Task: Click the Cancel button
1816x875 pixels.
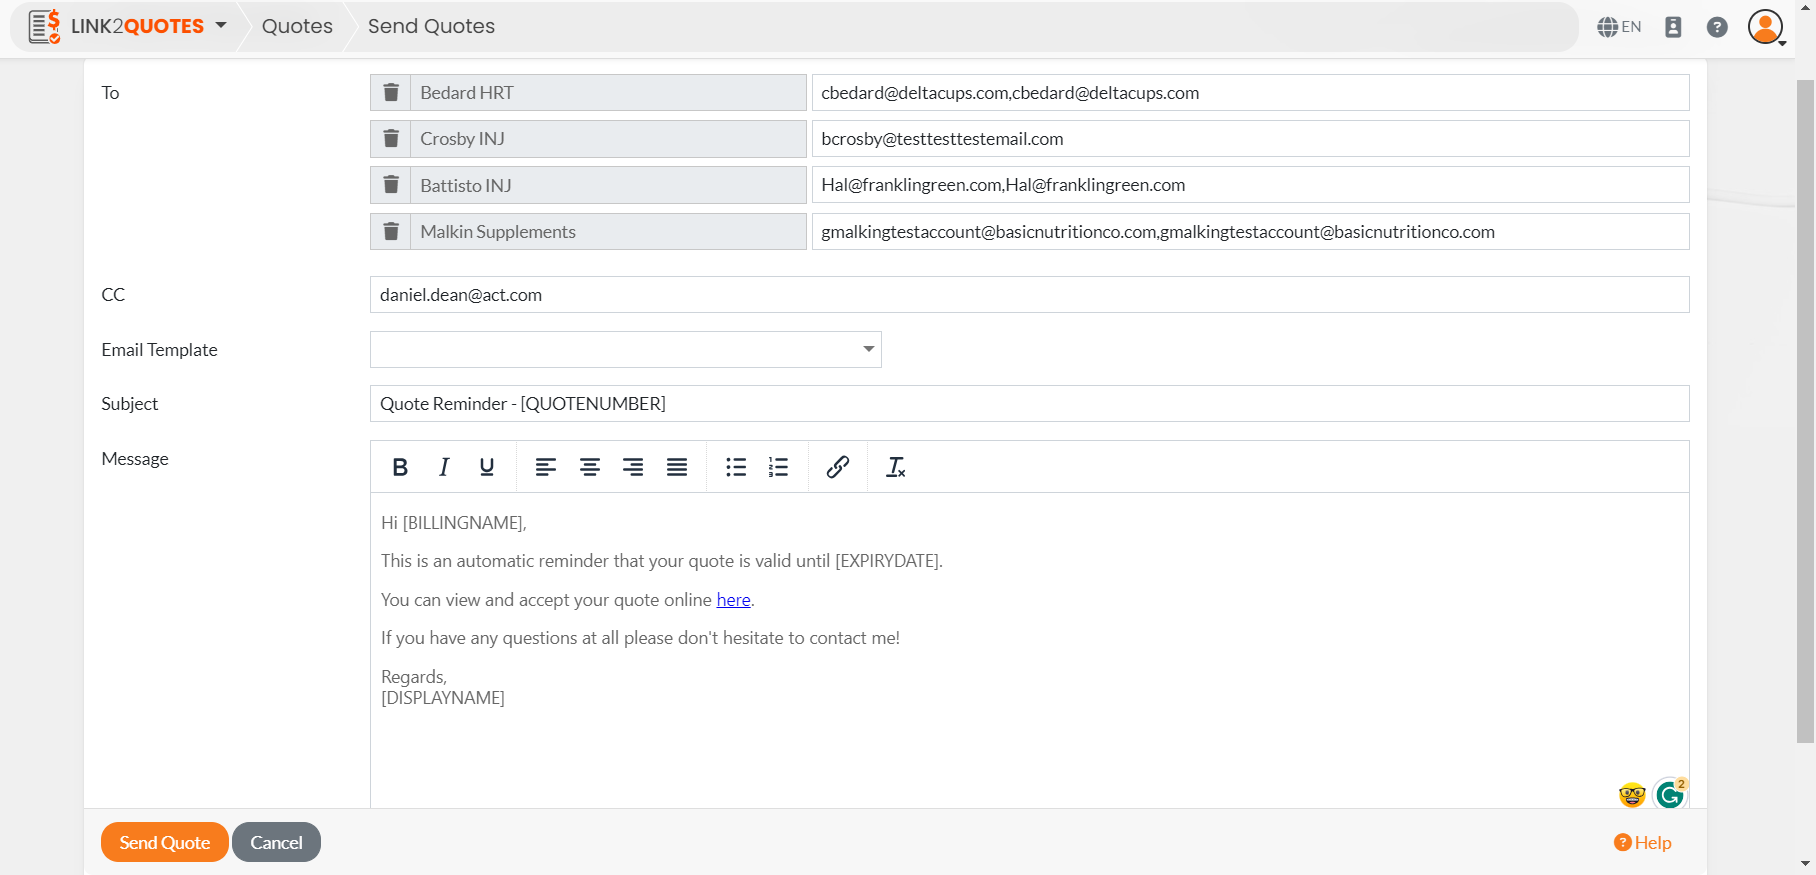Action: (276, 842)
